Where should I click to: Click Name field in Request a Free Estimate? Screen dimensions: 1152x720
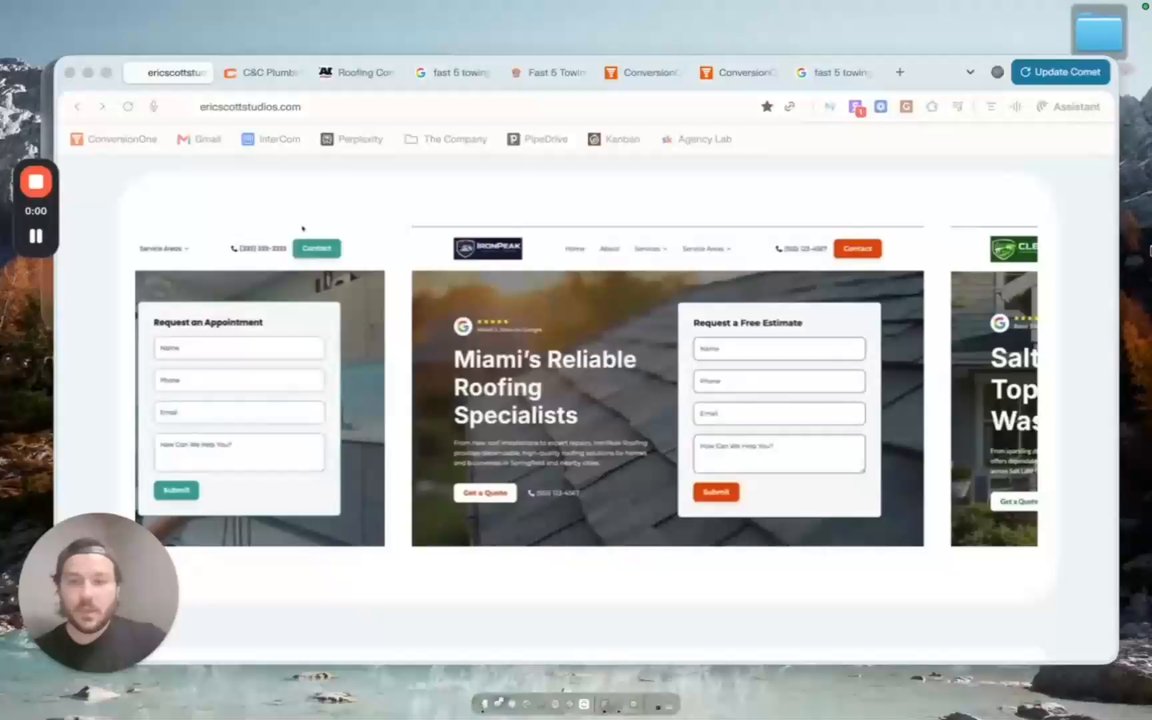779,349
